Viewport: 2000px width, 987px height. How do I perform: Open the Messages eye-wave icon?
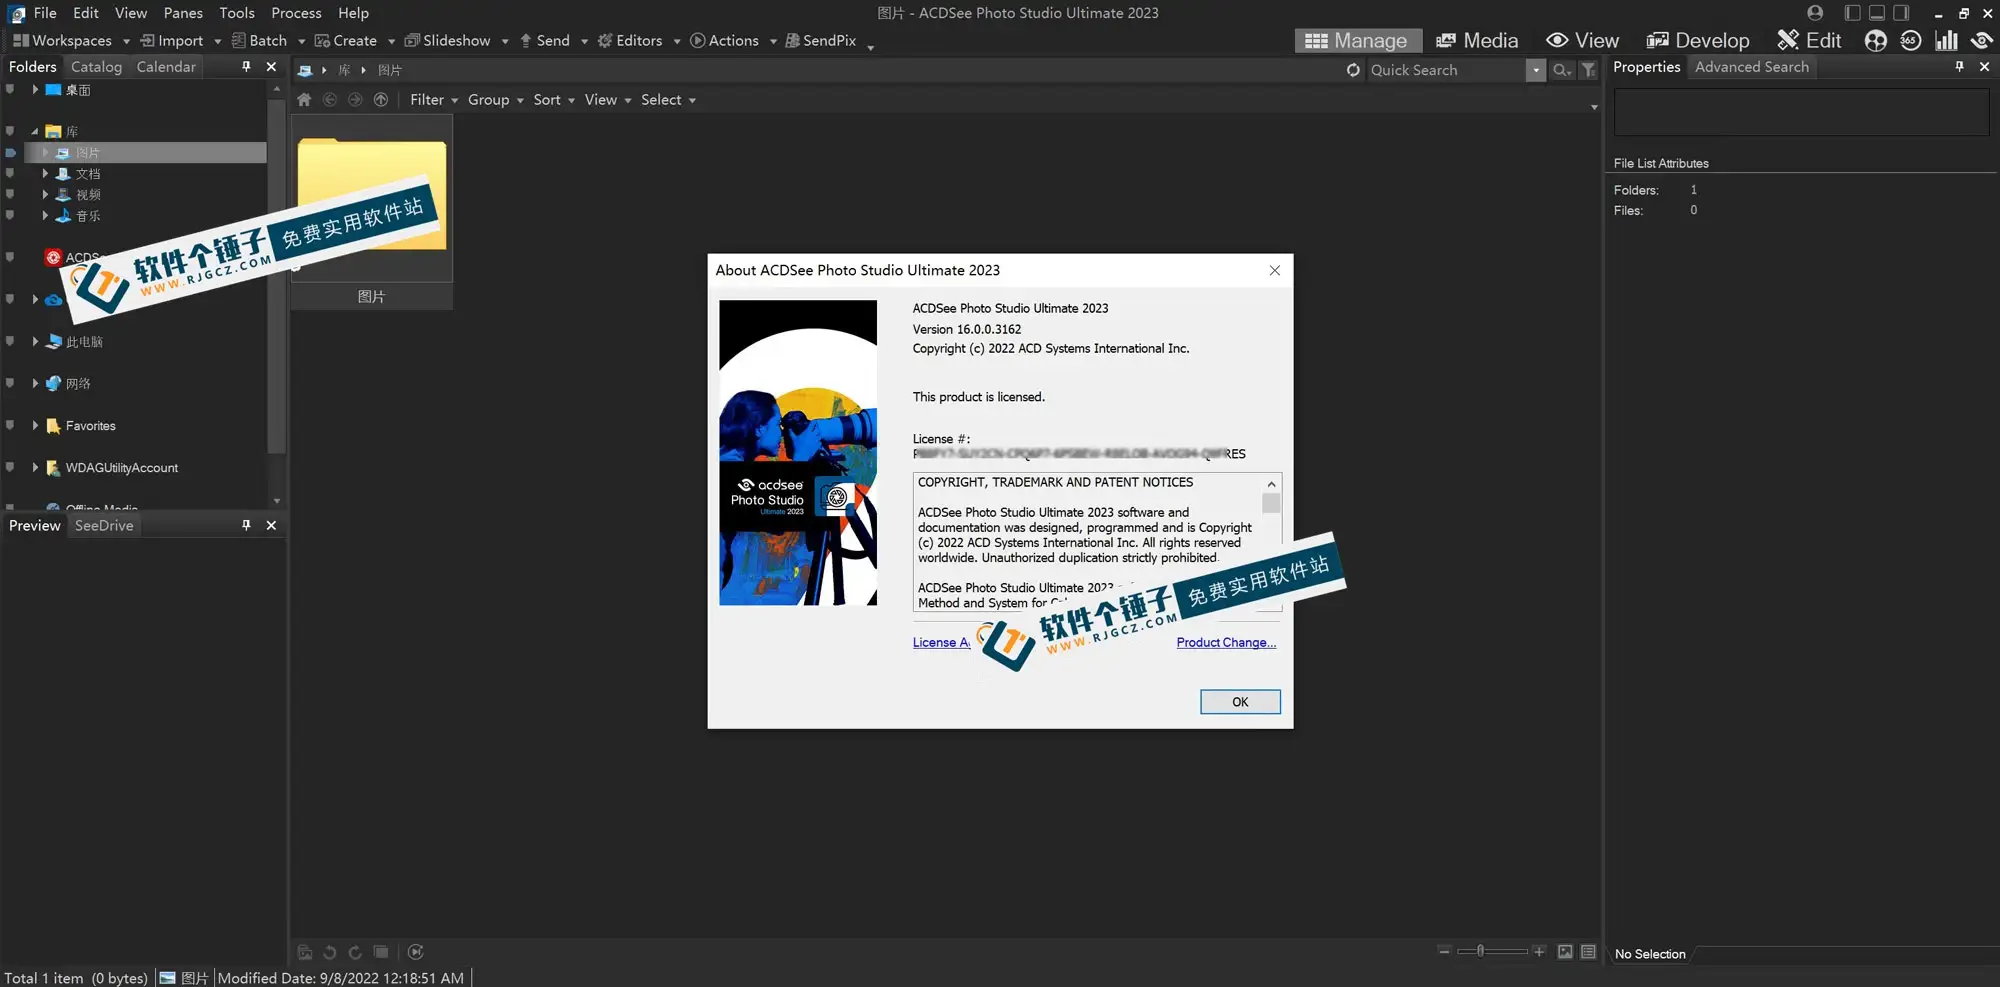pos(1981,40)
